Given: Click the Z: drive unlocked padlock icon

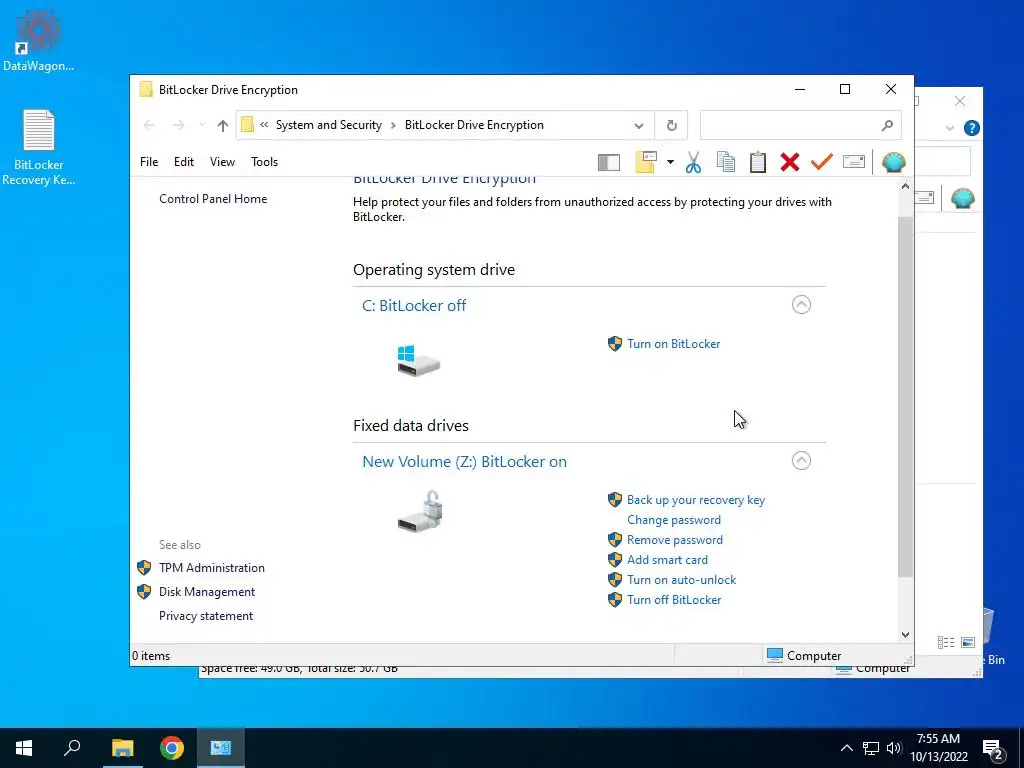Looking at the screenshot, I should pos(420,511).
